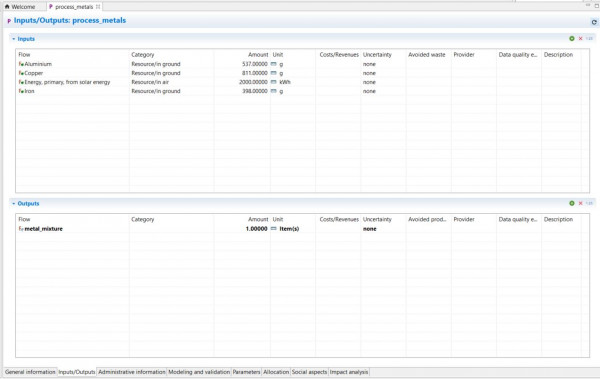Click the unit icon in the Aluminium row
The width and height of the screenshot is (600, 379).
(x=274, y=64)
